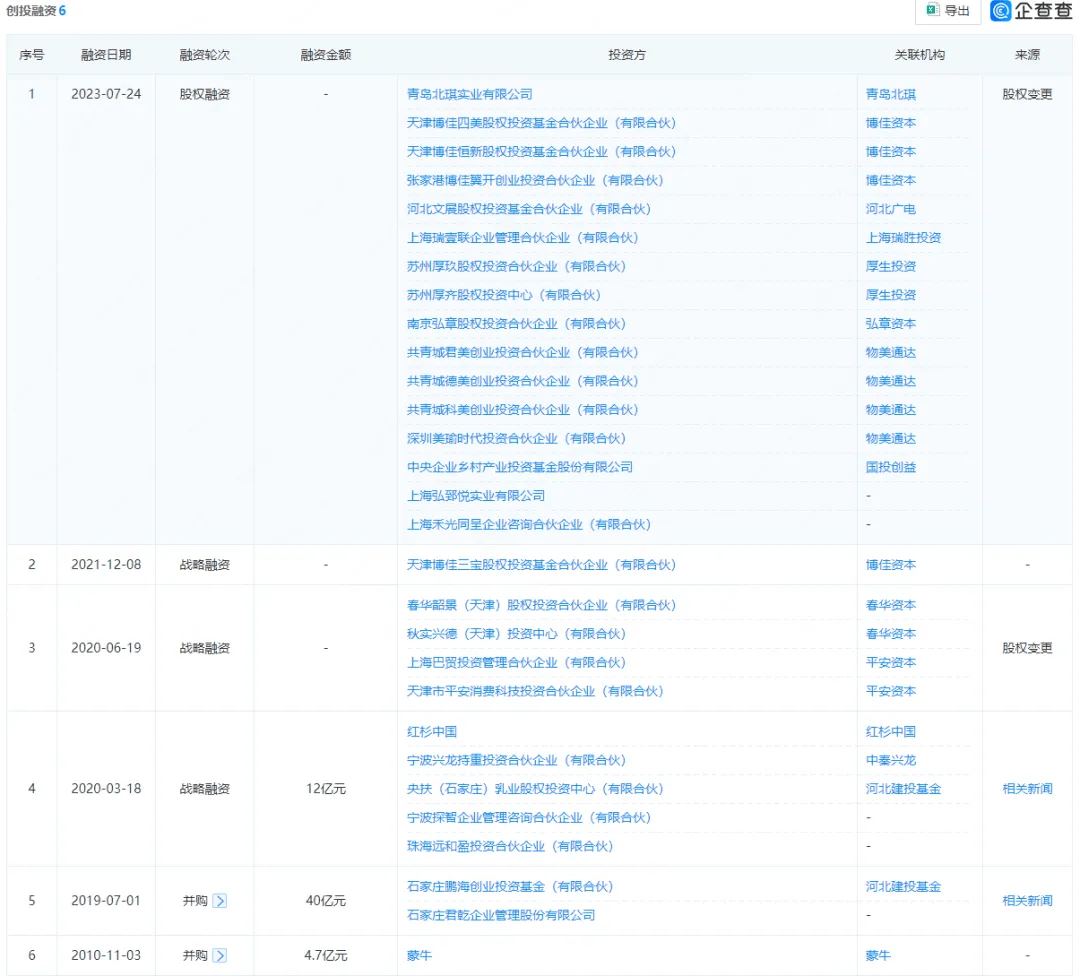1080x976 pixels.
Task: Open 秋实兴德（天津）投资中心 link
Action: 516,634
